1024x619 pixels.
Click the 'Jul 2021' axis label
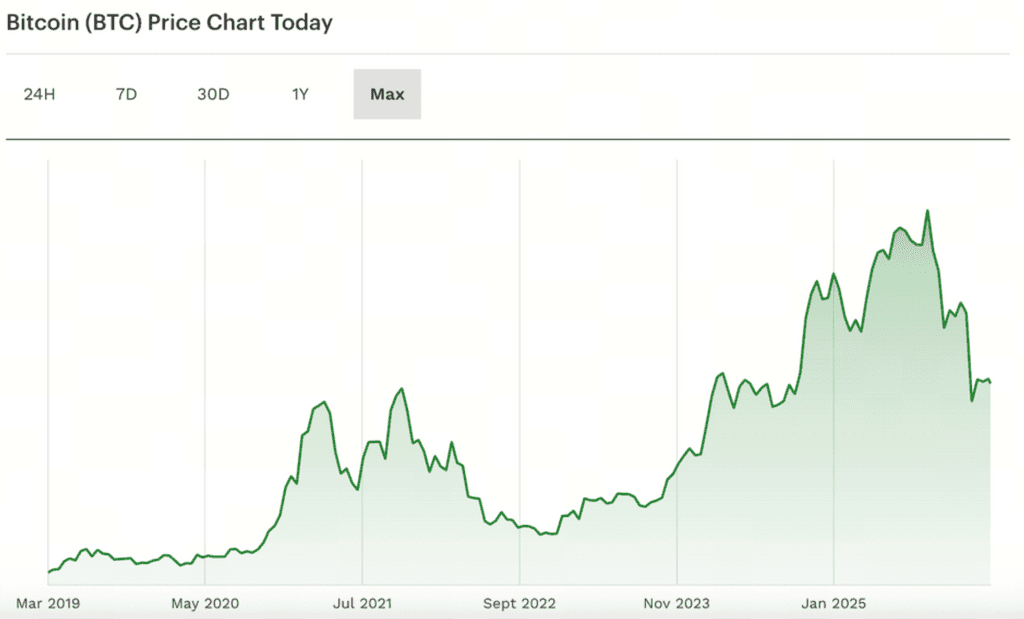362,603
